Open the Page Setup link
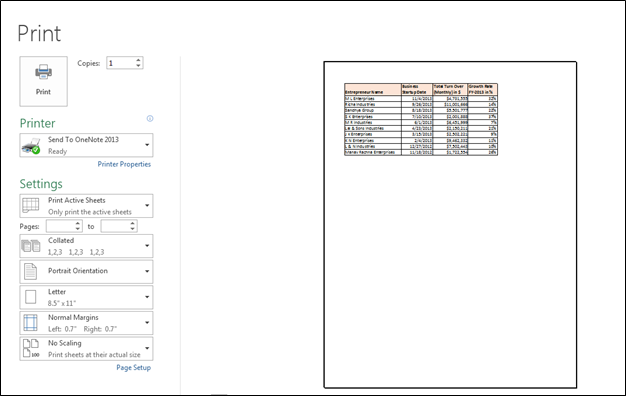Image resolution: width=626 pixels, height=396 pixels. [x=133, y=368]
